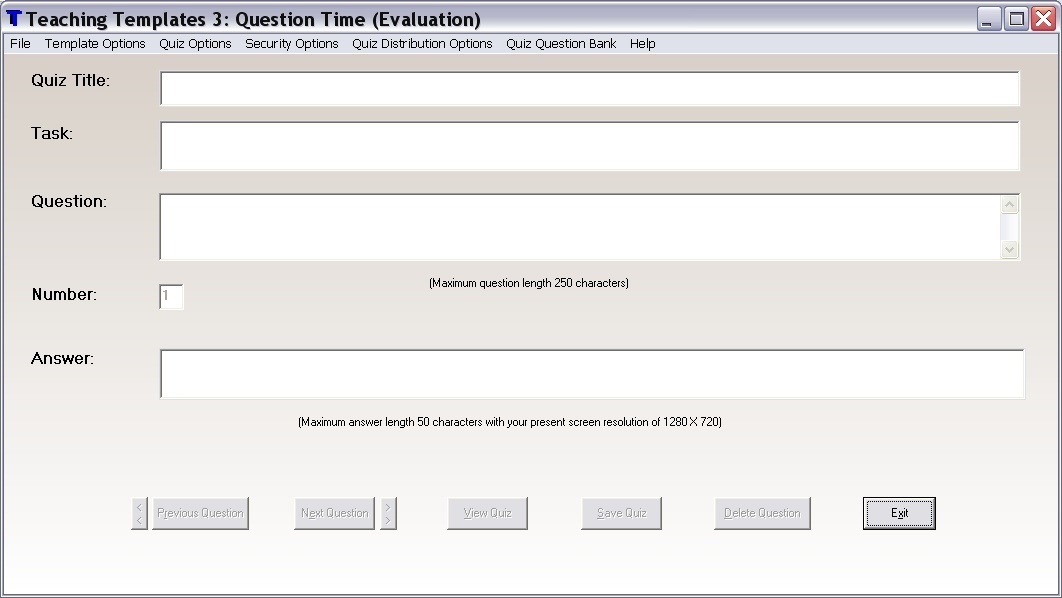Open the Quiz Question Bank menu
Image resolution: width=1062 pixels, height=598 pixels.
coord(561,43)
